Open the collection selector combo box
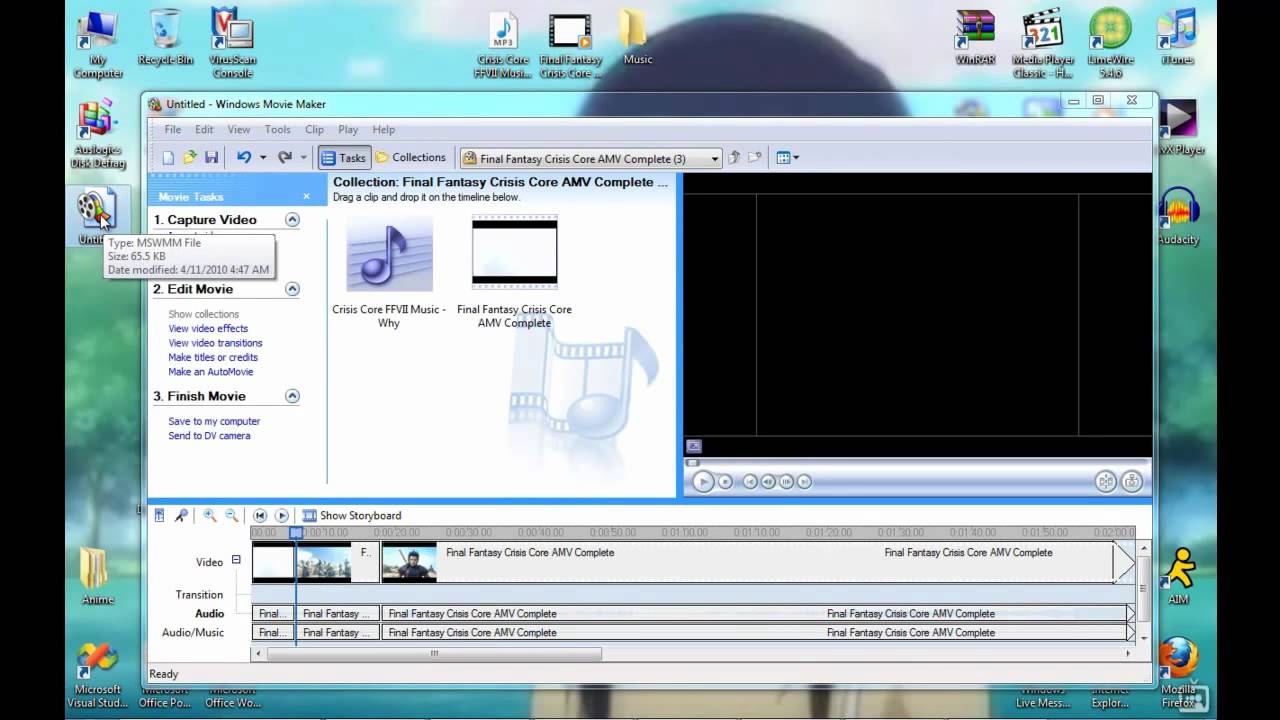This screenshot has width=1280, height=720. [x=591, y=158]
